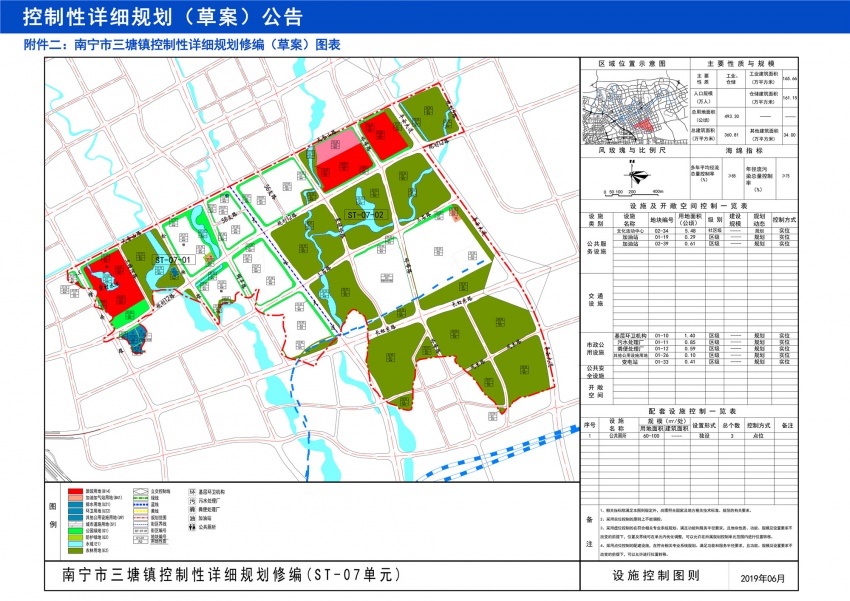850x601 pixels.
Task: Click the 风玫瑰与比例尺 section heading
Action: [632, 150]
